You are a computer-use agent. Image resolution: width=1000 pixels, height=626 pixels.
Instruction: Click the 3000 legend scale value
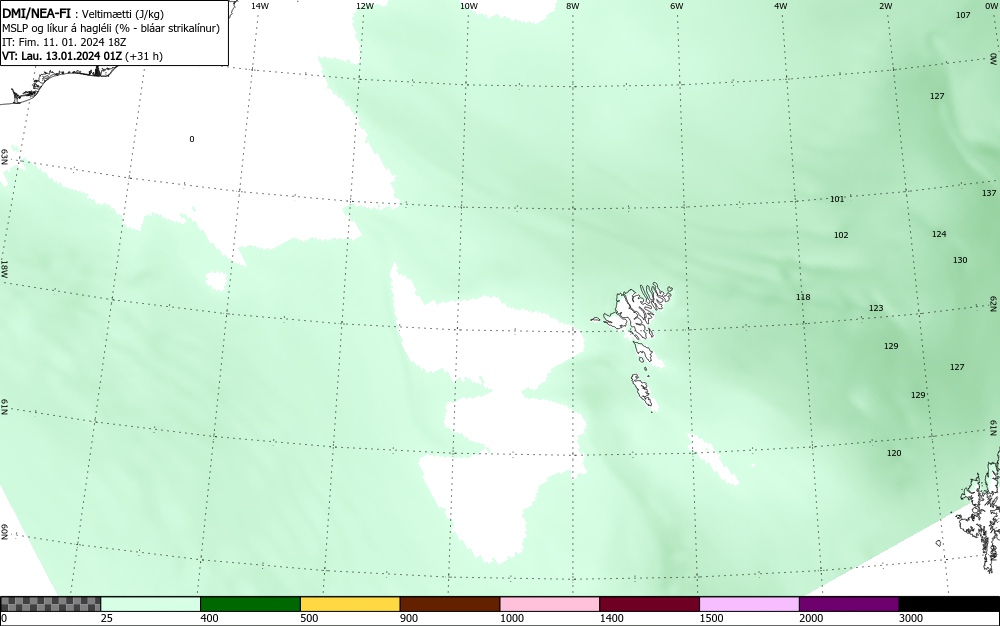point(911,618)
